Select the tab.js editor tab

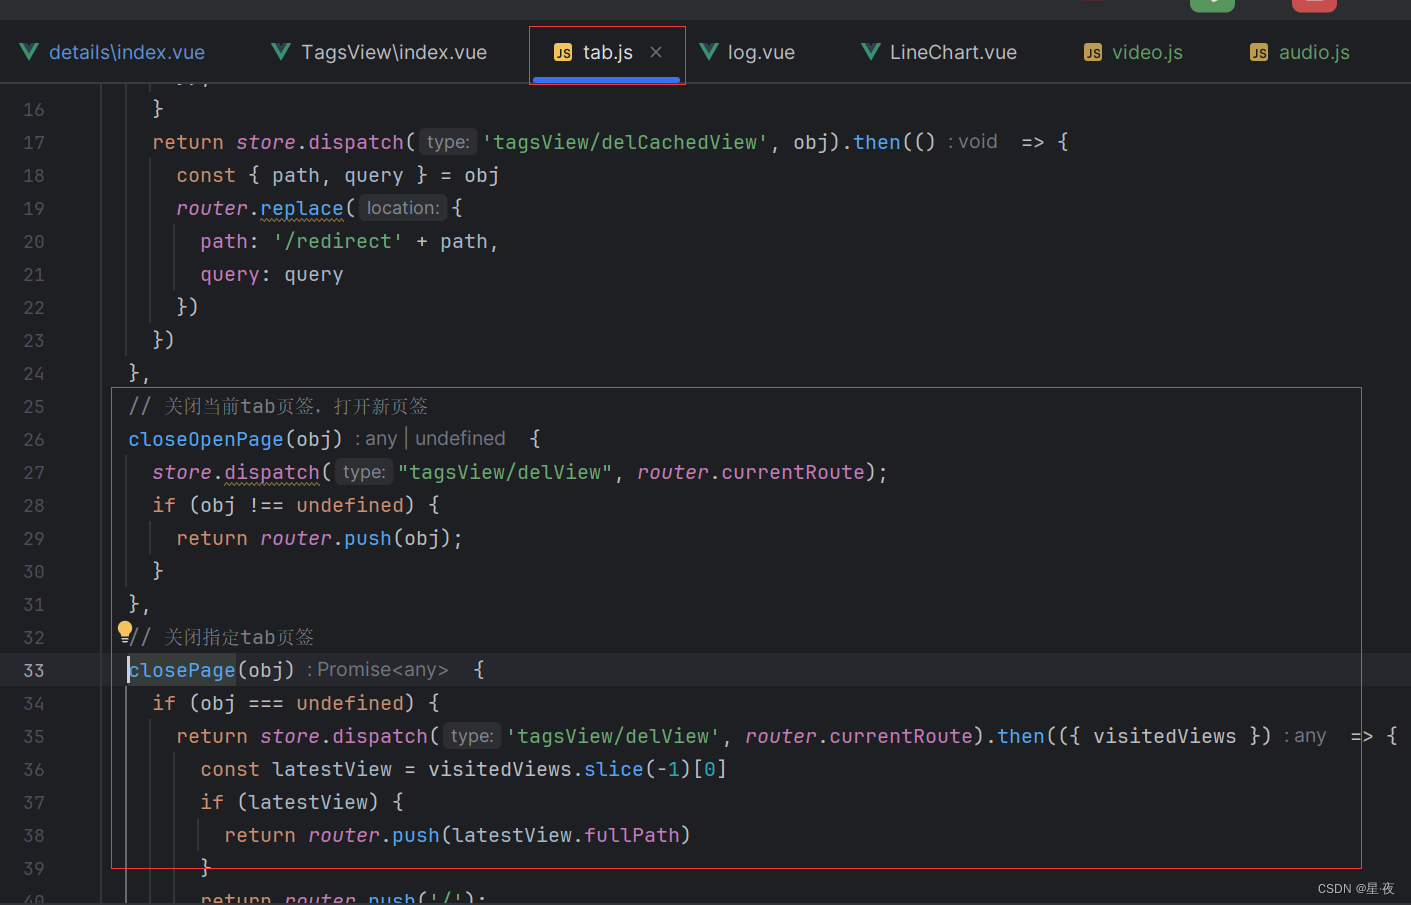pyautogui.click(x=608, y=52)
